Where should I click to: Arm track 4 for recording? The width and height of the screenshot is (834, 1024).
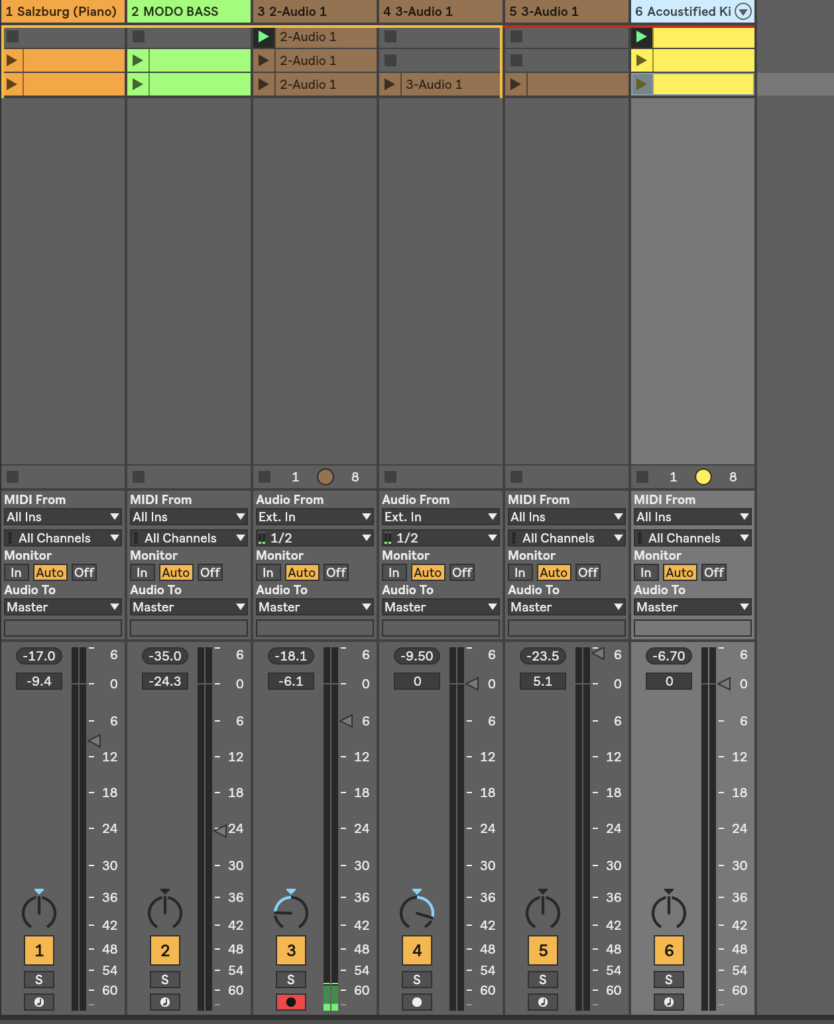(417, 1002)
